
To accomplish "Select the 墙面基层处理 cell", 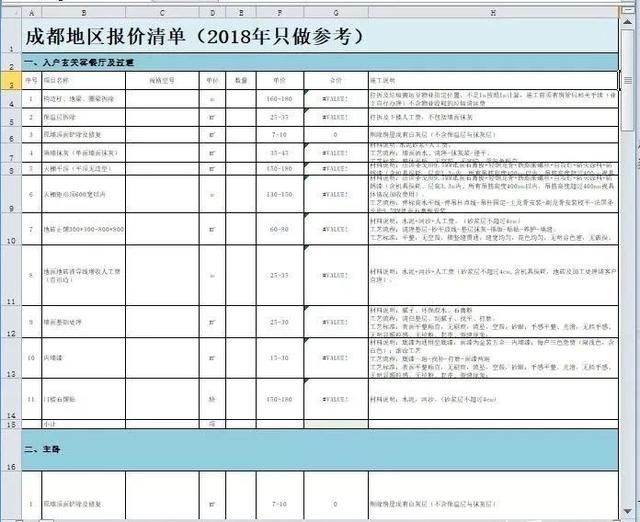I will point(66,322).
